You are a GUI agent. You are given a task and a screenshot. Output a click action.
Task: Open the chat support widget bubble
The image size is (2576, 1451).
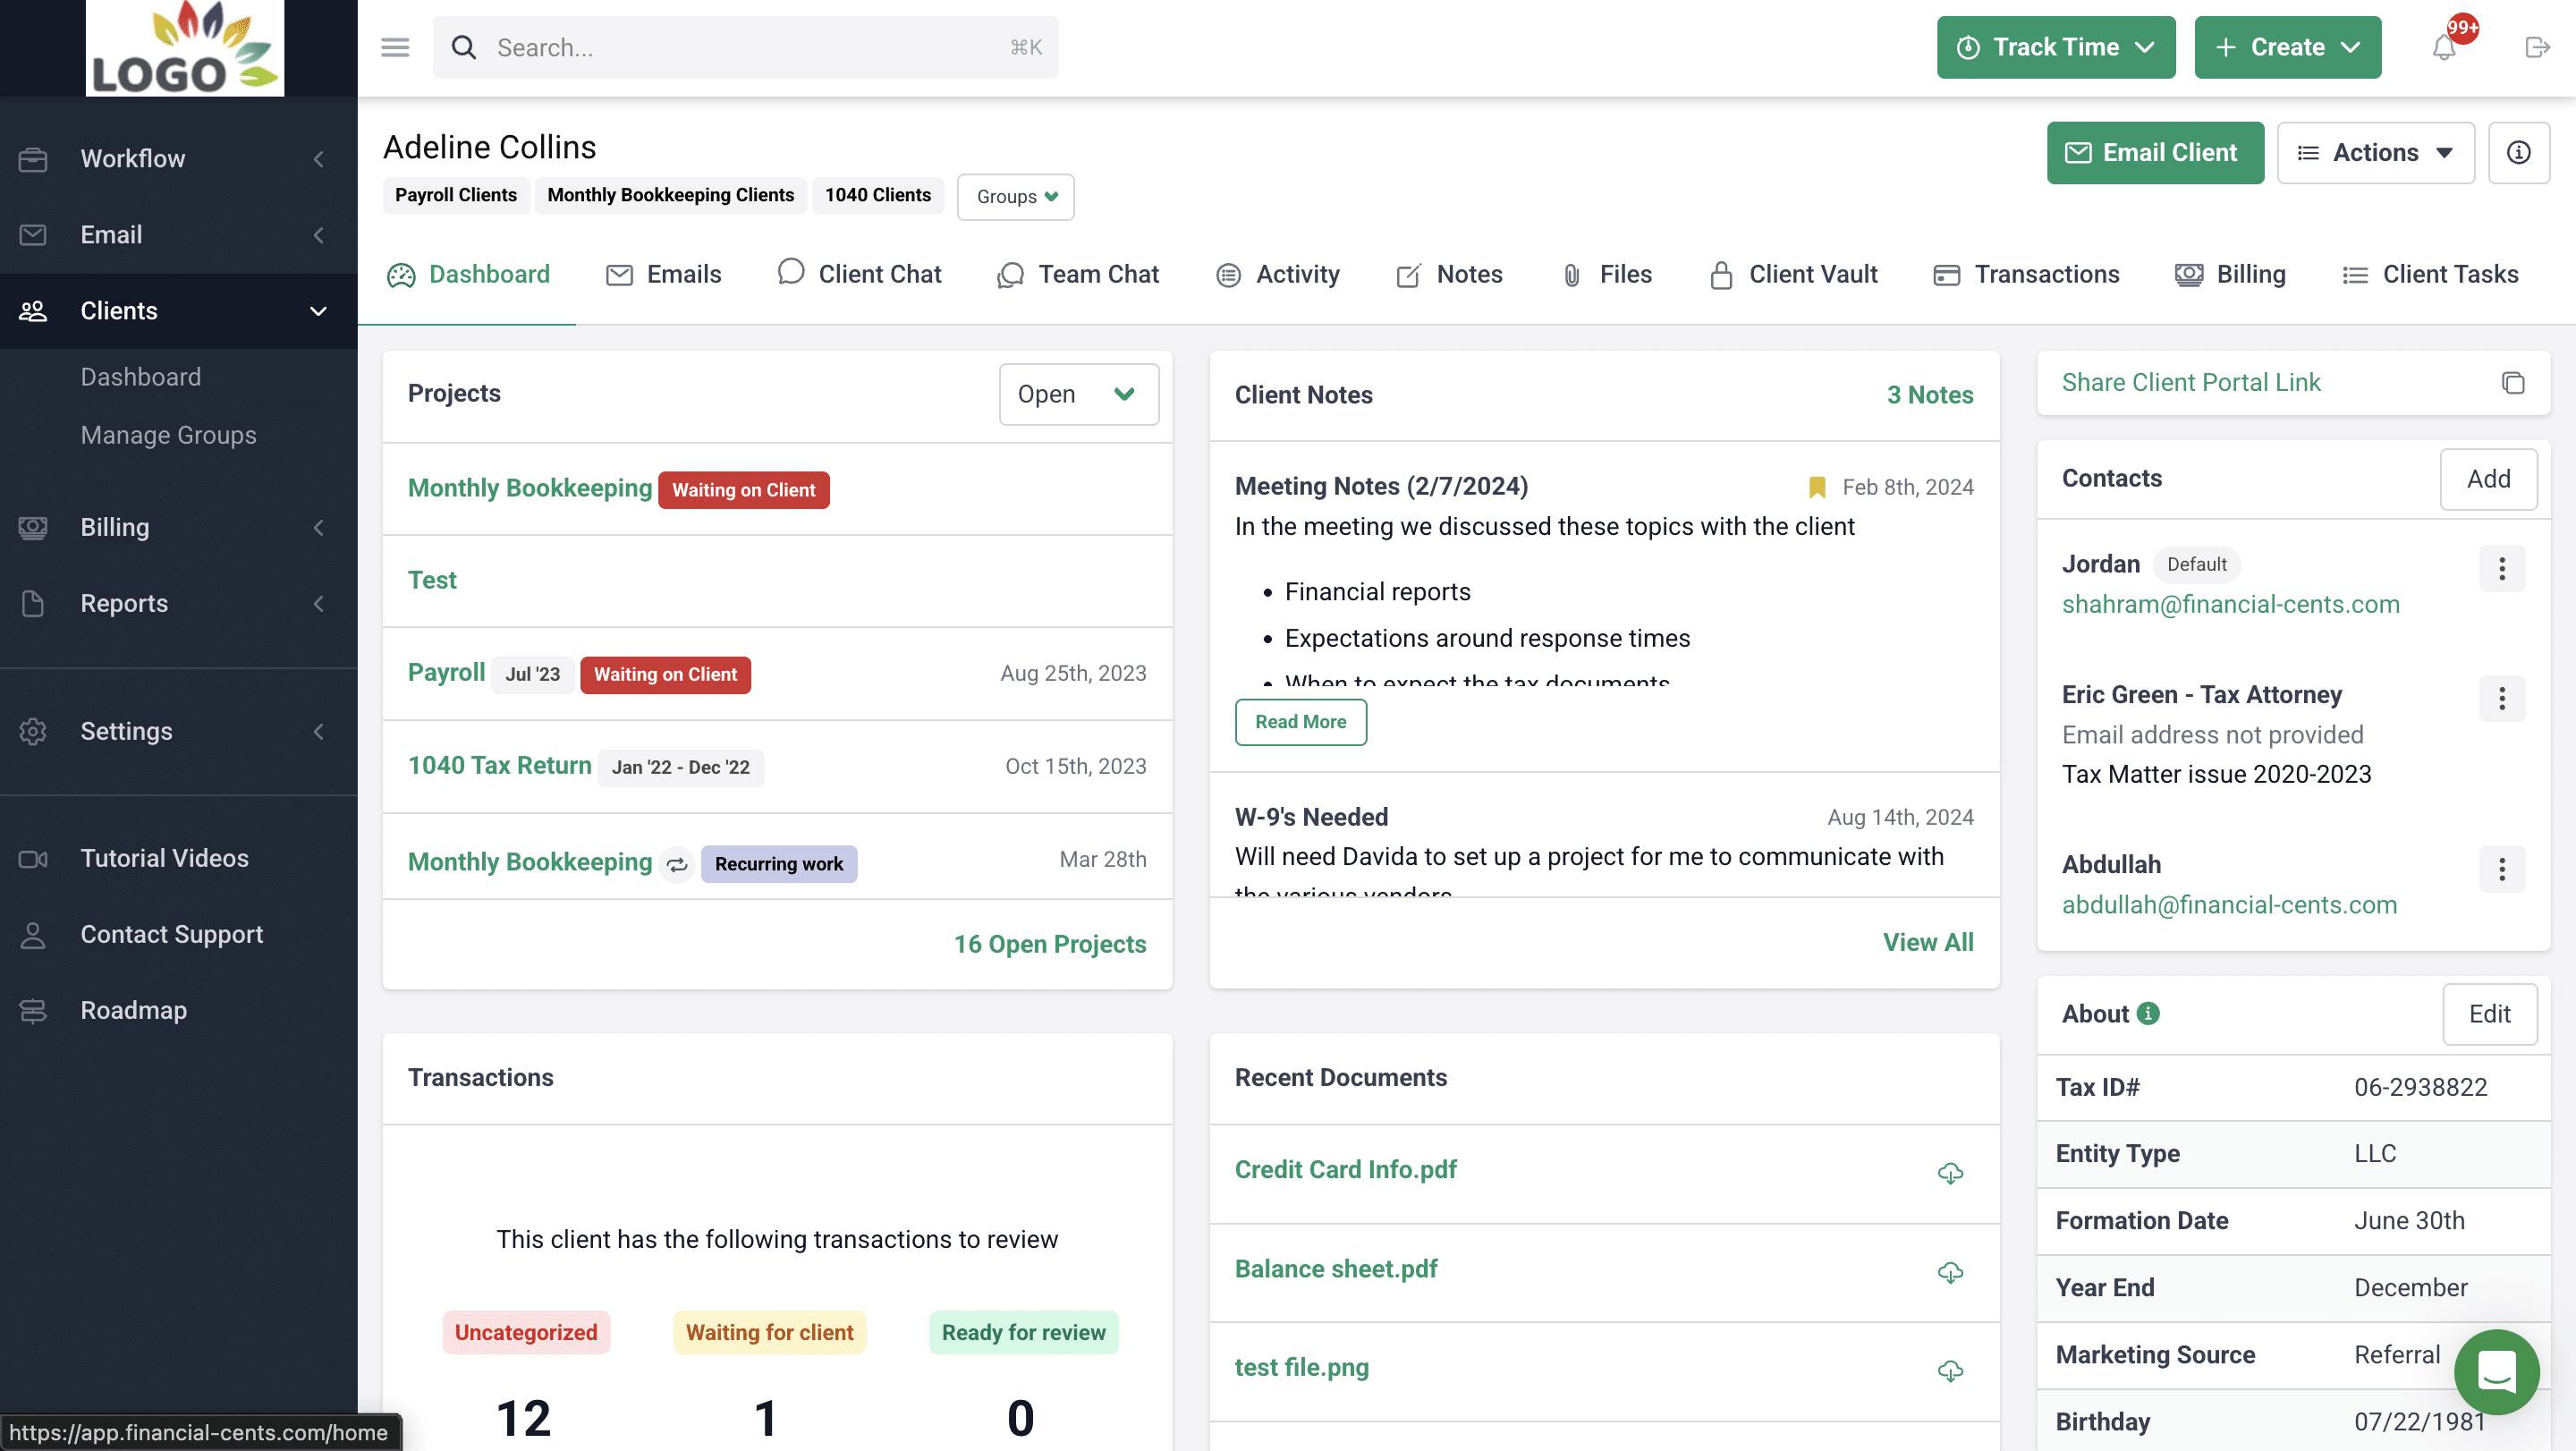[2496, 1372]
